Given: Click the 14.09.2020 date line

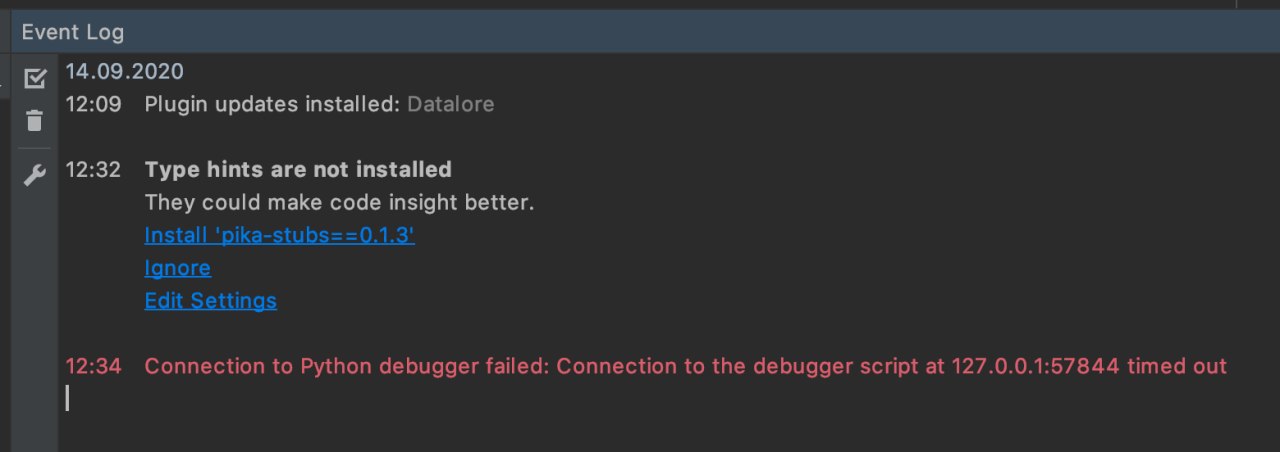Looking at the screenshot, I should click(124, 71).
